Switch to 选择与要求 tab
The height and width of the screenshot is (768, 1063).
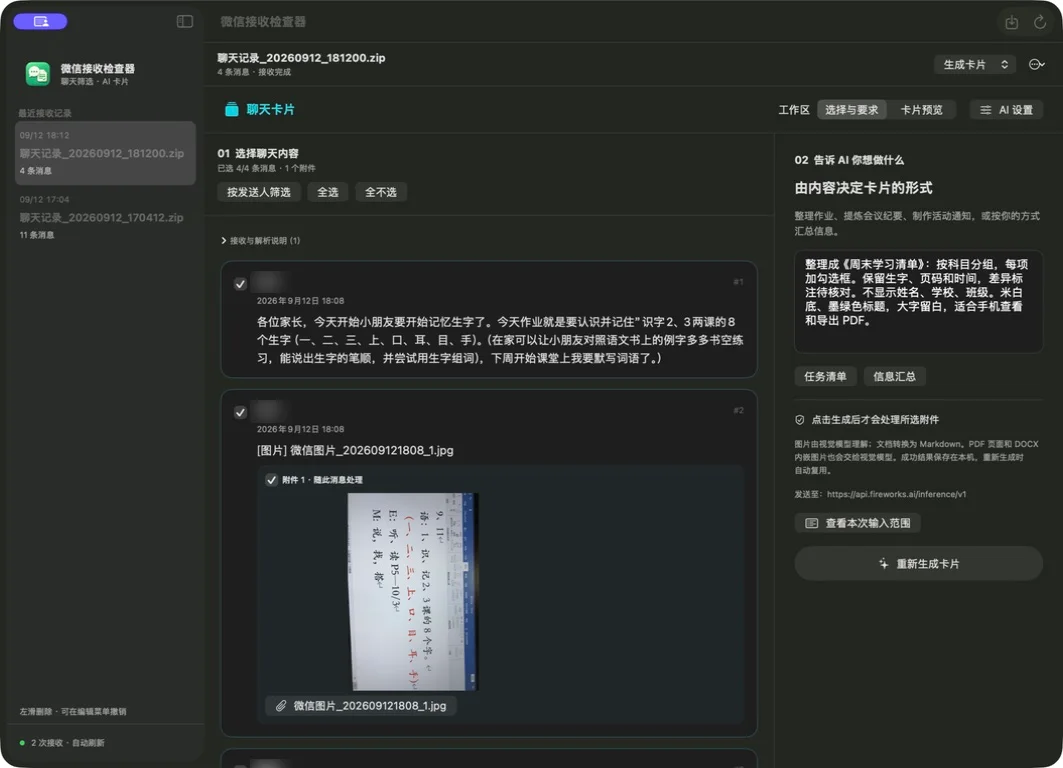[851, 110]
